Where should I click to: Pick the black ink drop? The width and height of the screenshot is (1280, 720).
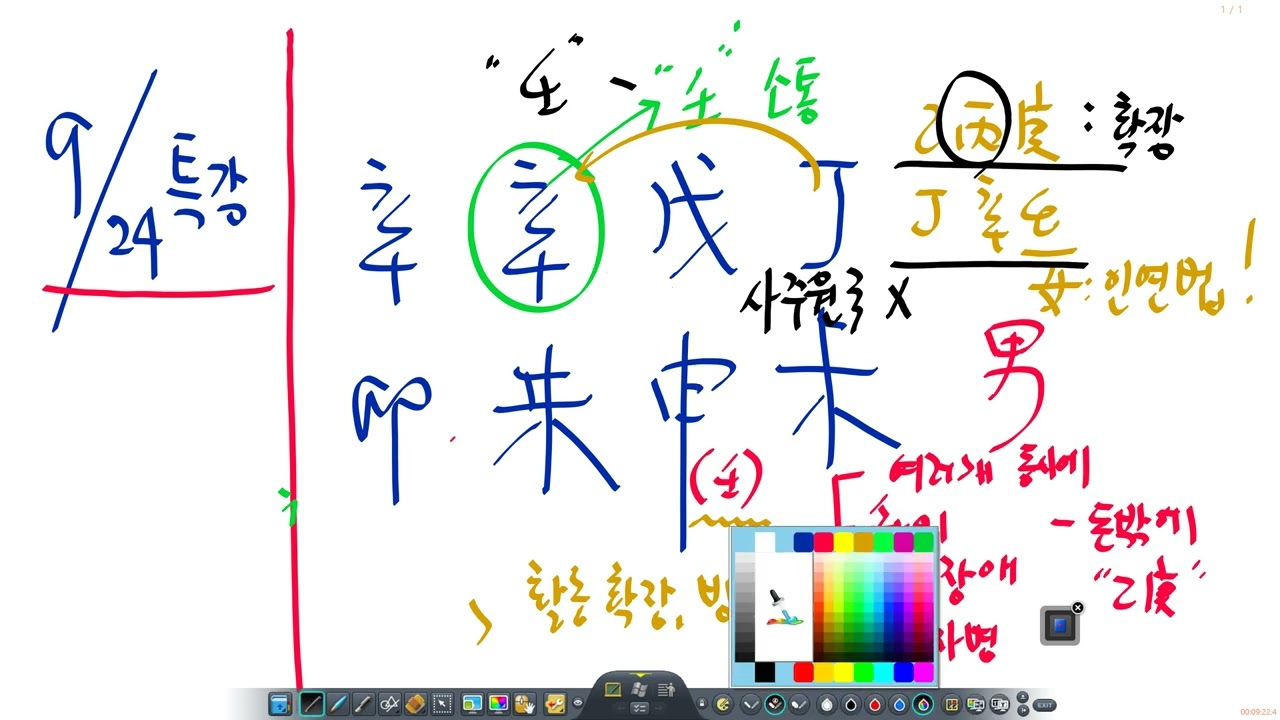(851, 705)
